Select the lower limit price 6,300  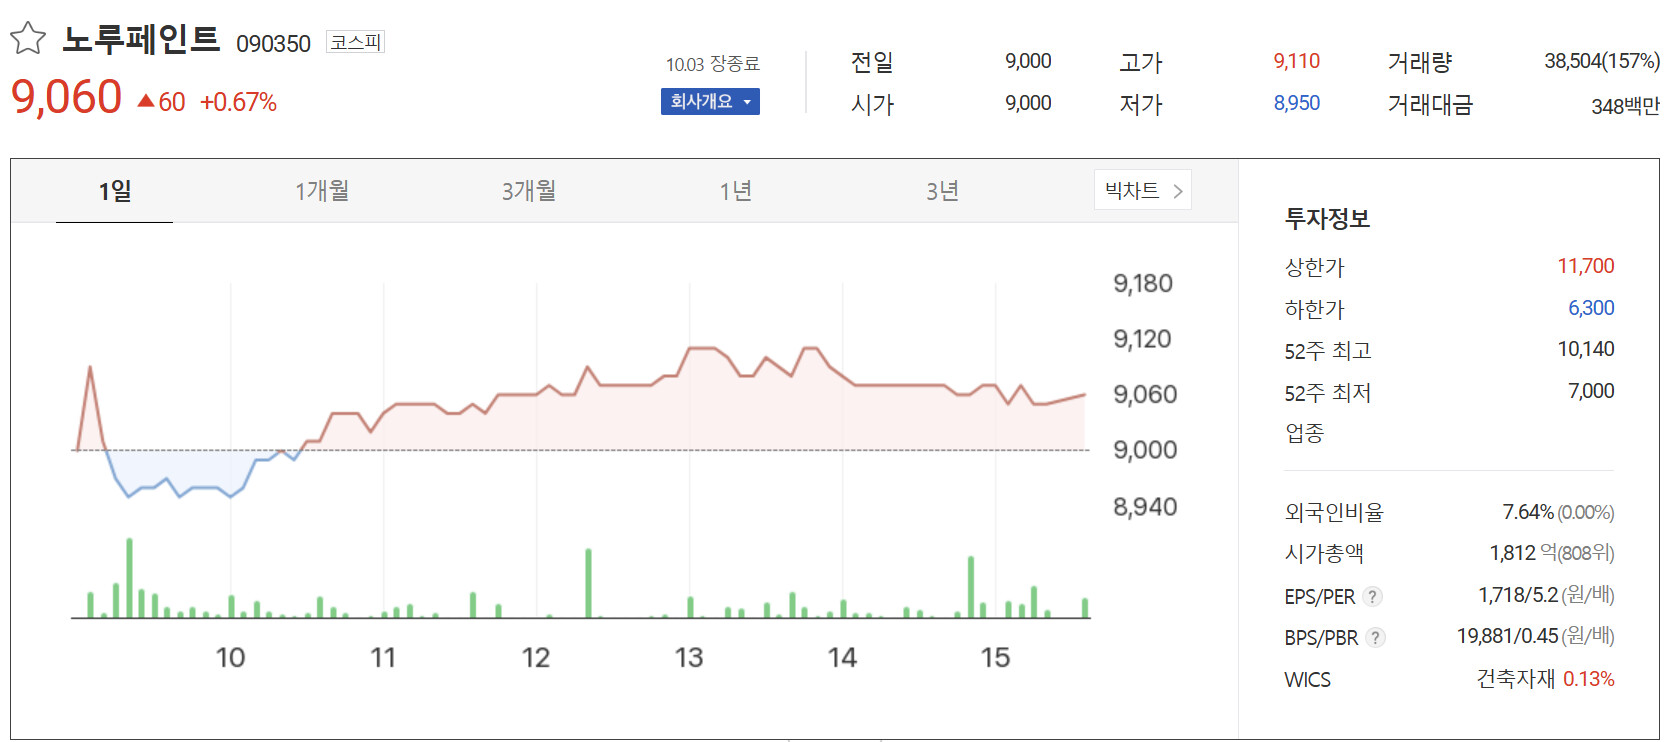[x=1591, y=308]
